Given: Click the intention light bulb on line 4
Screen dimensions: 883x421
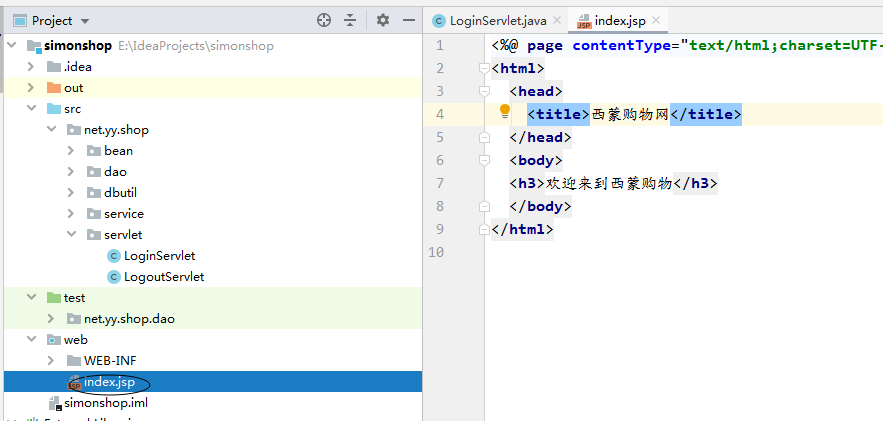Looking at the screenshot, I should coord(505,111).
